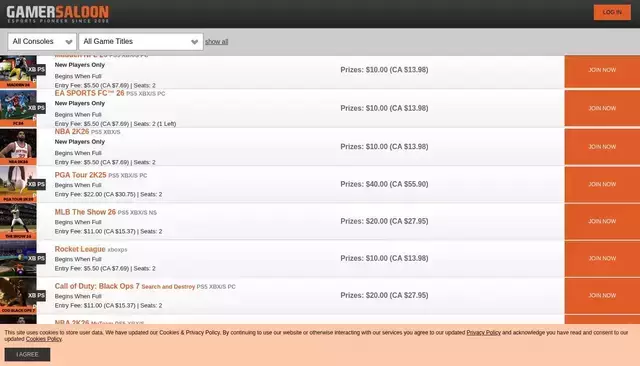Click the PGA Tour 2K25 title link
Screen dimensions: 640x366
(x=80, y=175)
